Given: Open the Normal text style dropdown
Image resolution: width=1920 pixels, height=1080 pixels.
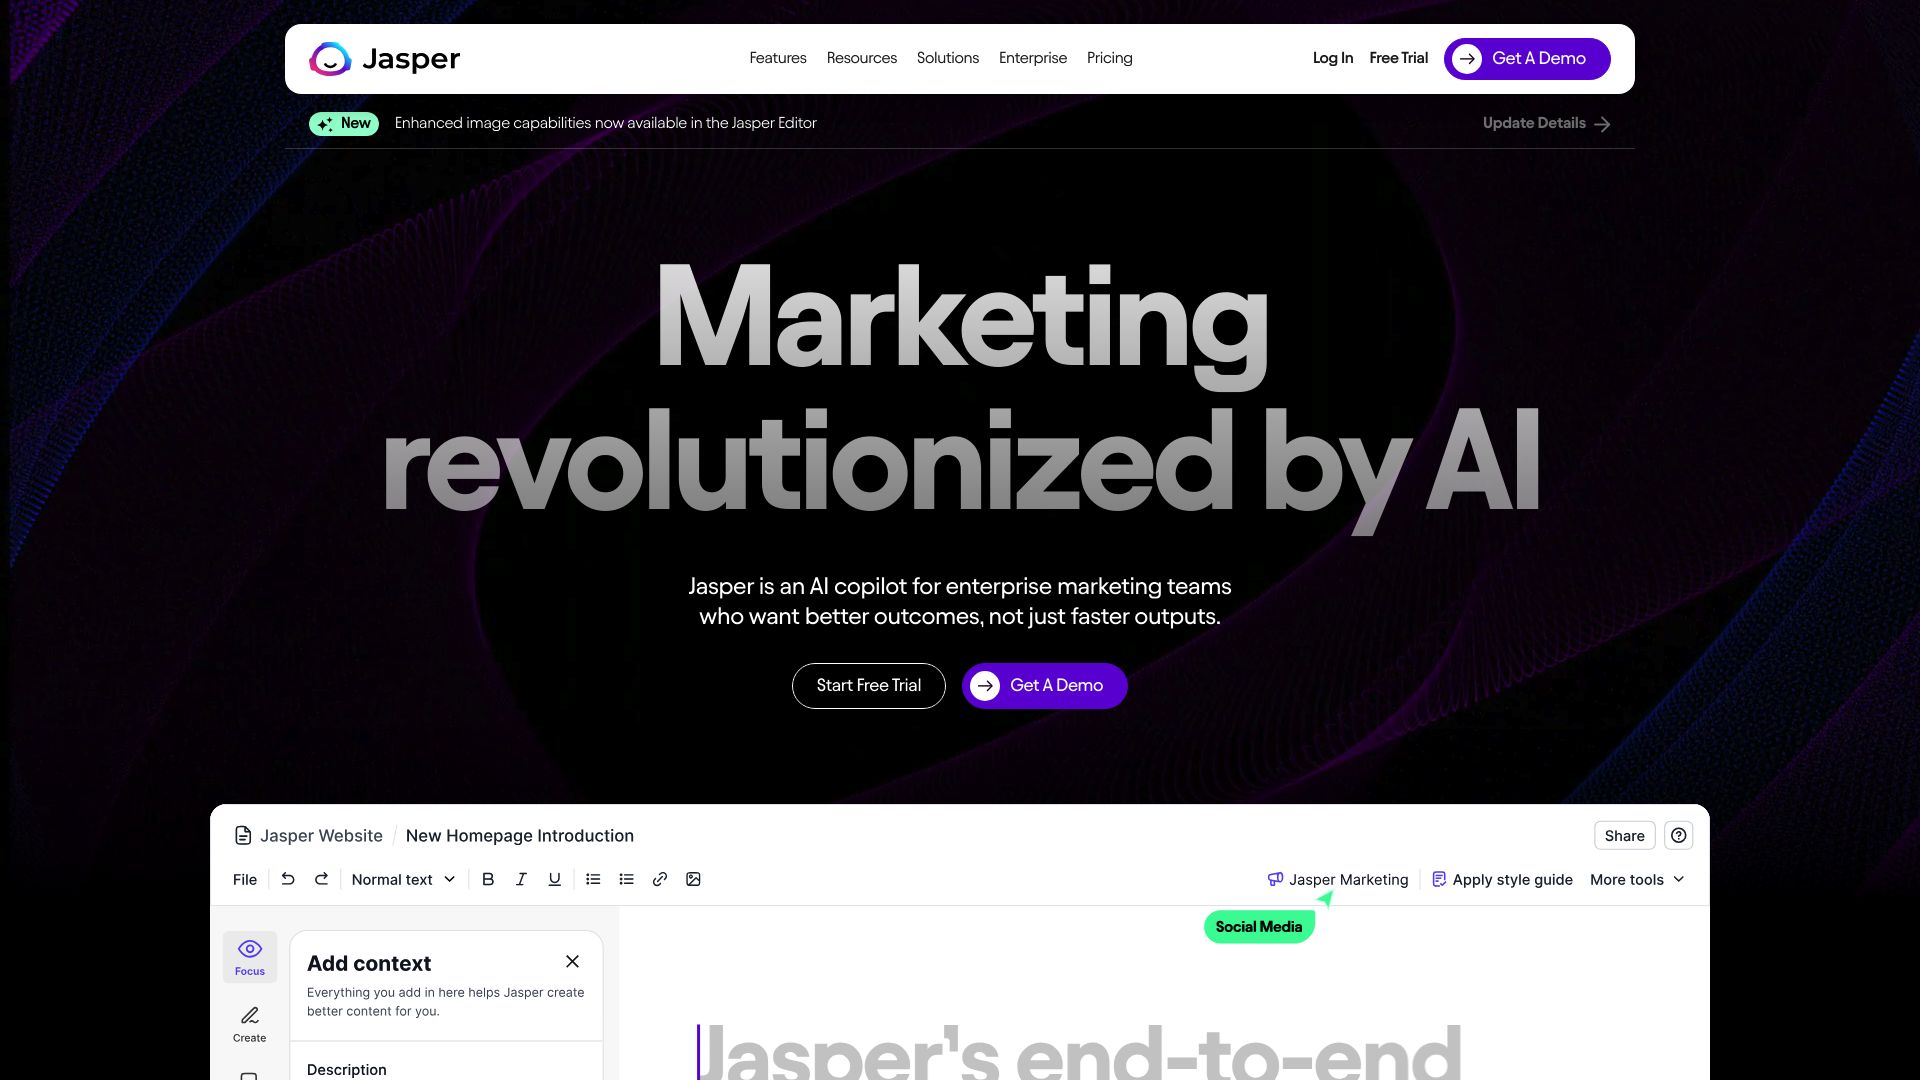Looking at the screenshot, I should 403,879.
